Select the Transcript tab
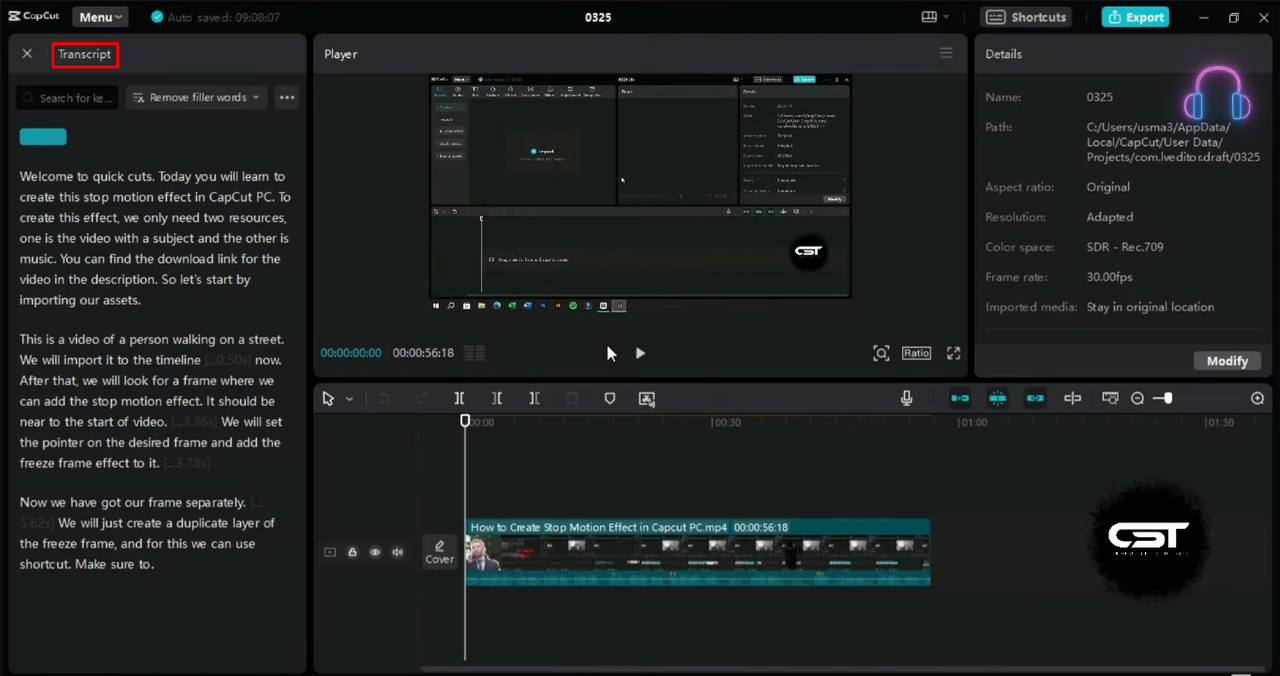 coord(85,54)
